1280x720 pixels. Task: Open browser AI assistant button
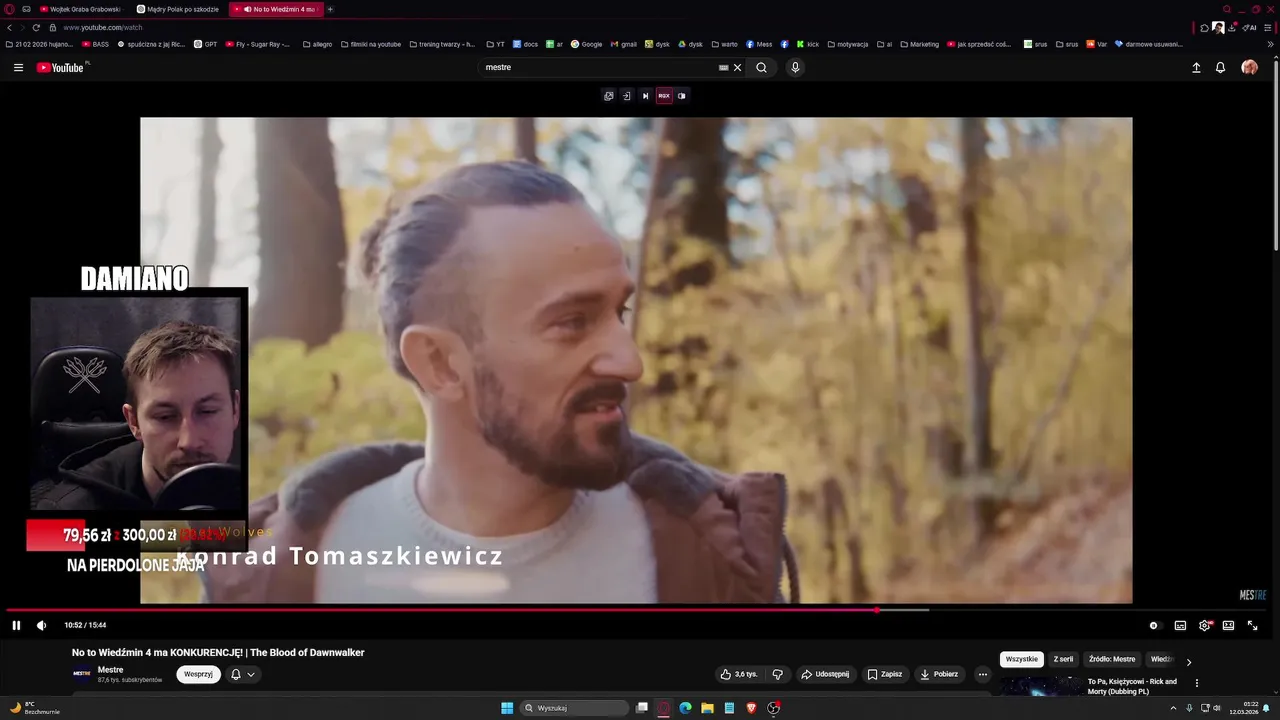[x=1250, y=27]
